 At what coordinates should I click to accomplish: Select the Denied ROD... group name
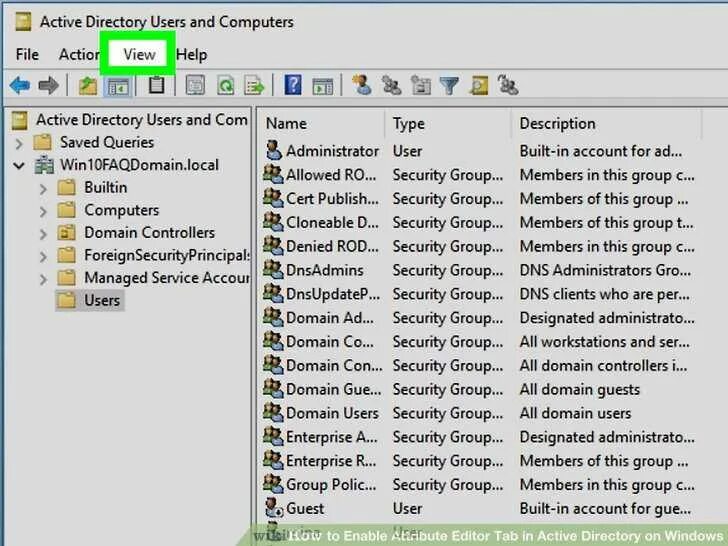coord(332,246)
